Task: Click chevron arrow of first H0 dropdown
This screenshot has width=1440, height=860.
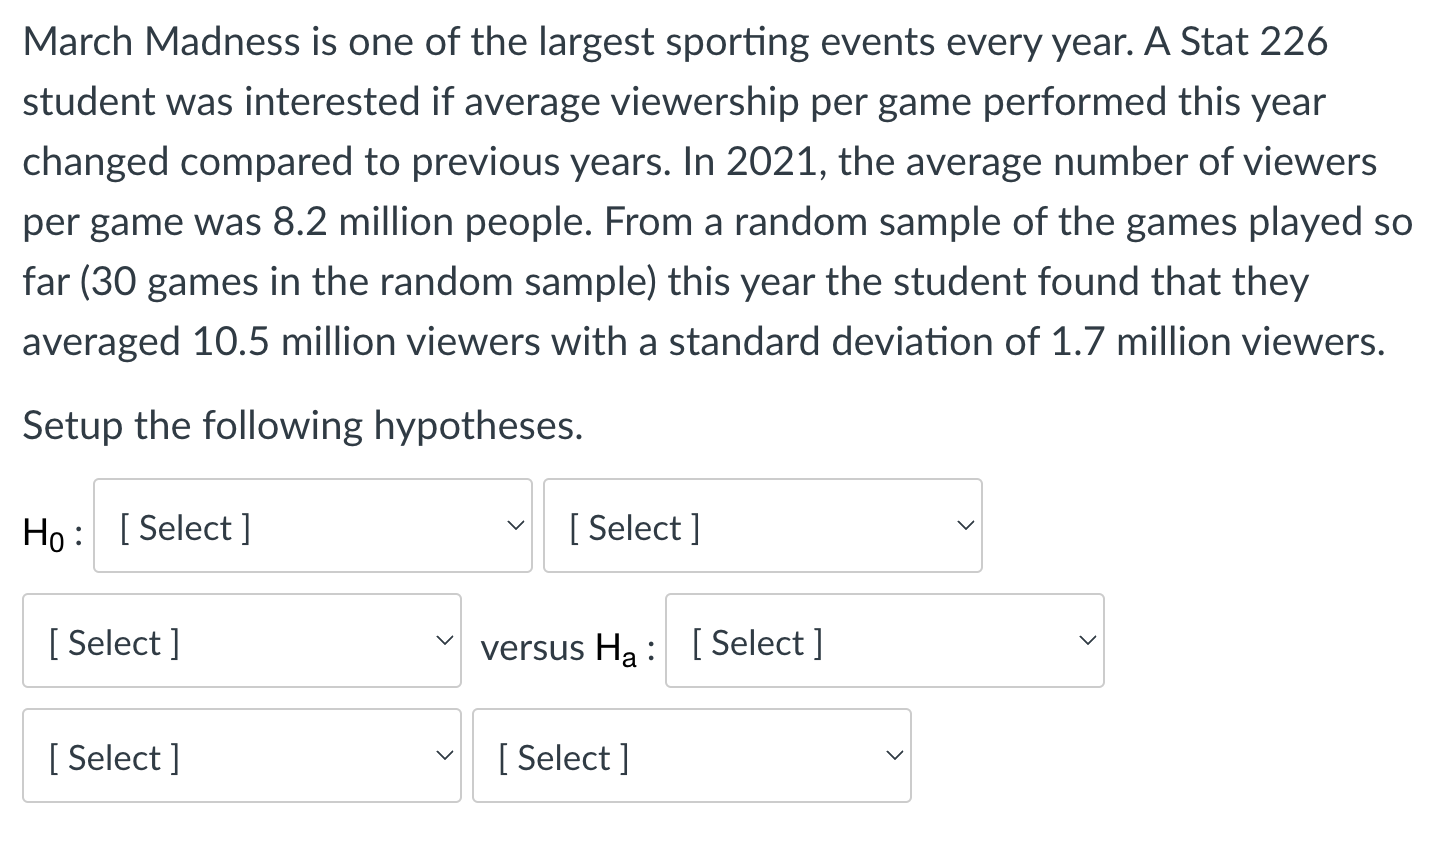Action: pos(514,526)
